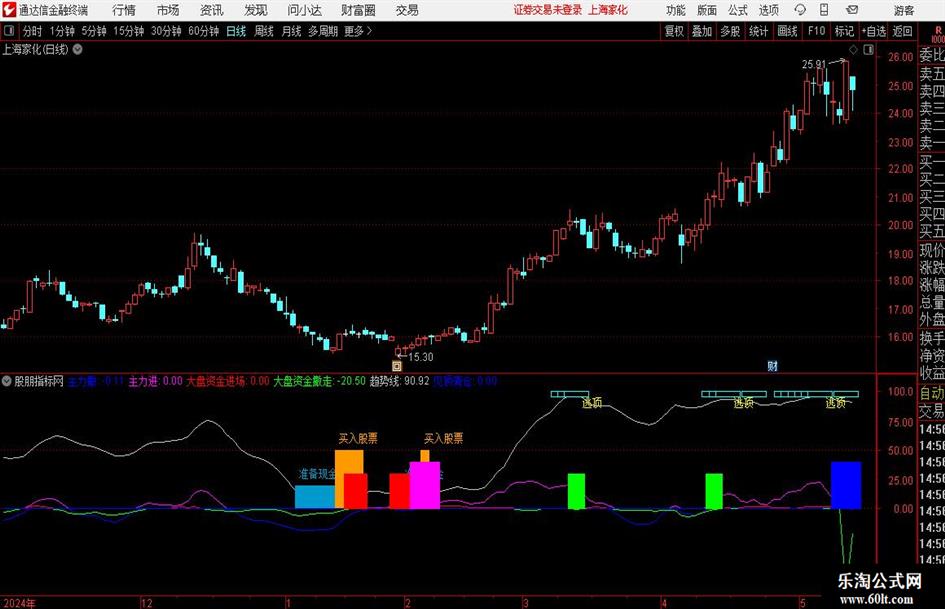The width and height of the screenshot is (945, 609).
Task: Open the 发现 menu
Action: click(256, 10)
